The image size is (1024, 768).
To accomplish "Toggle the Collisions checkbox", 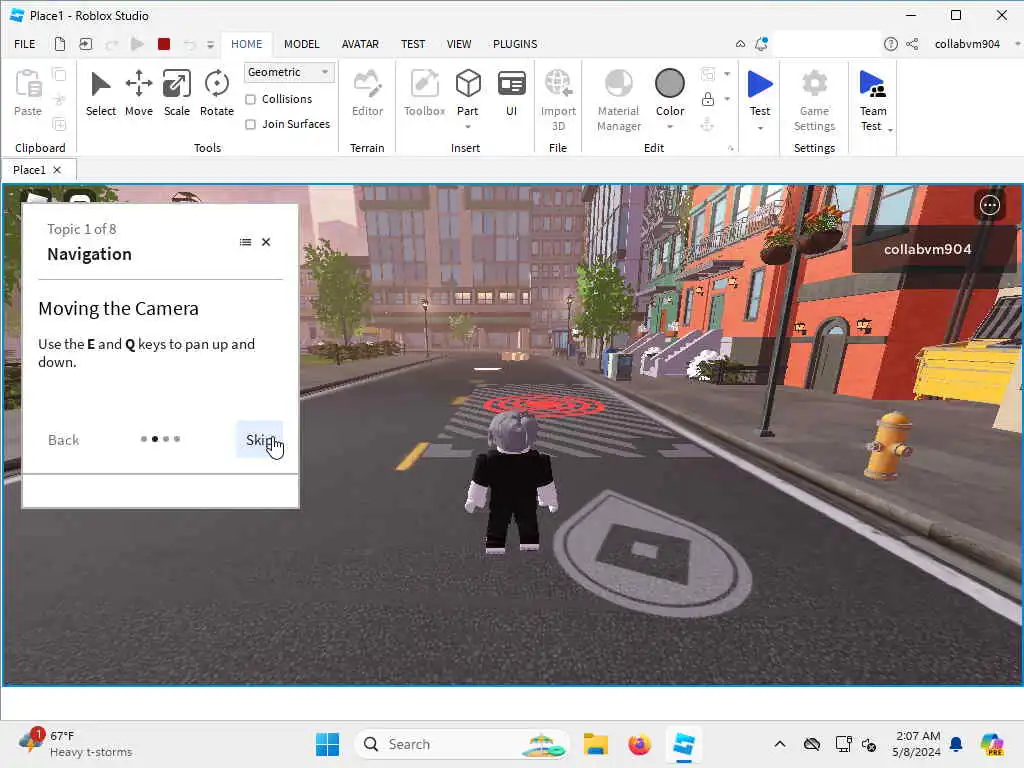I will point(250,99).
